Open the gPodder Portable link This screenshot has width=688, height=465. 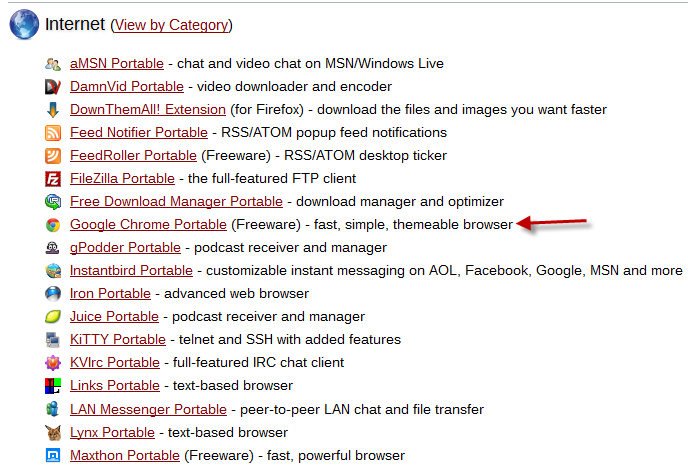(125, 247)
